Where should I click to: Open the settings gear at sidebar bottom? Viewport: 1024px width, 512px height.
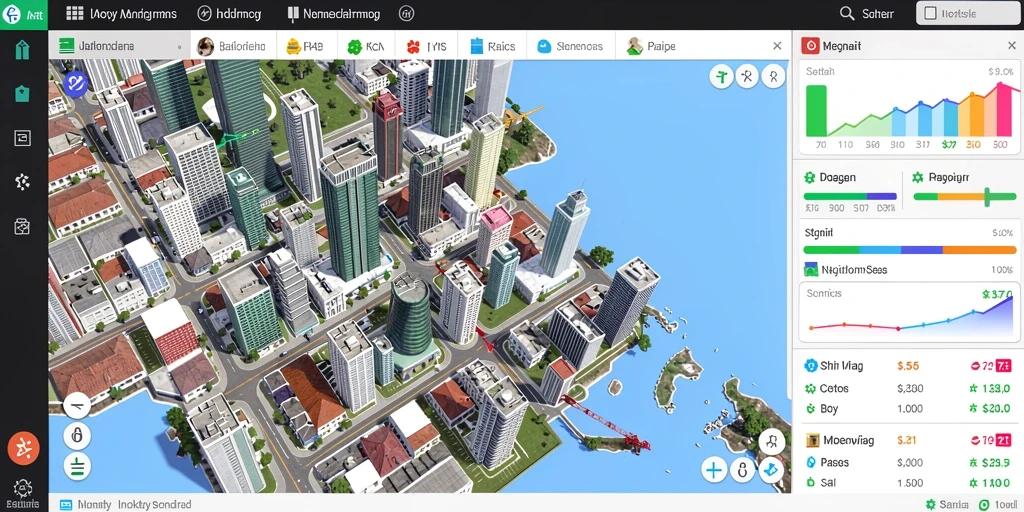(x=23, y=489)
